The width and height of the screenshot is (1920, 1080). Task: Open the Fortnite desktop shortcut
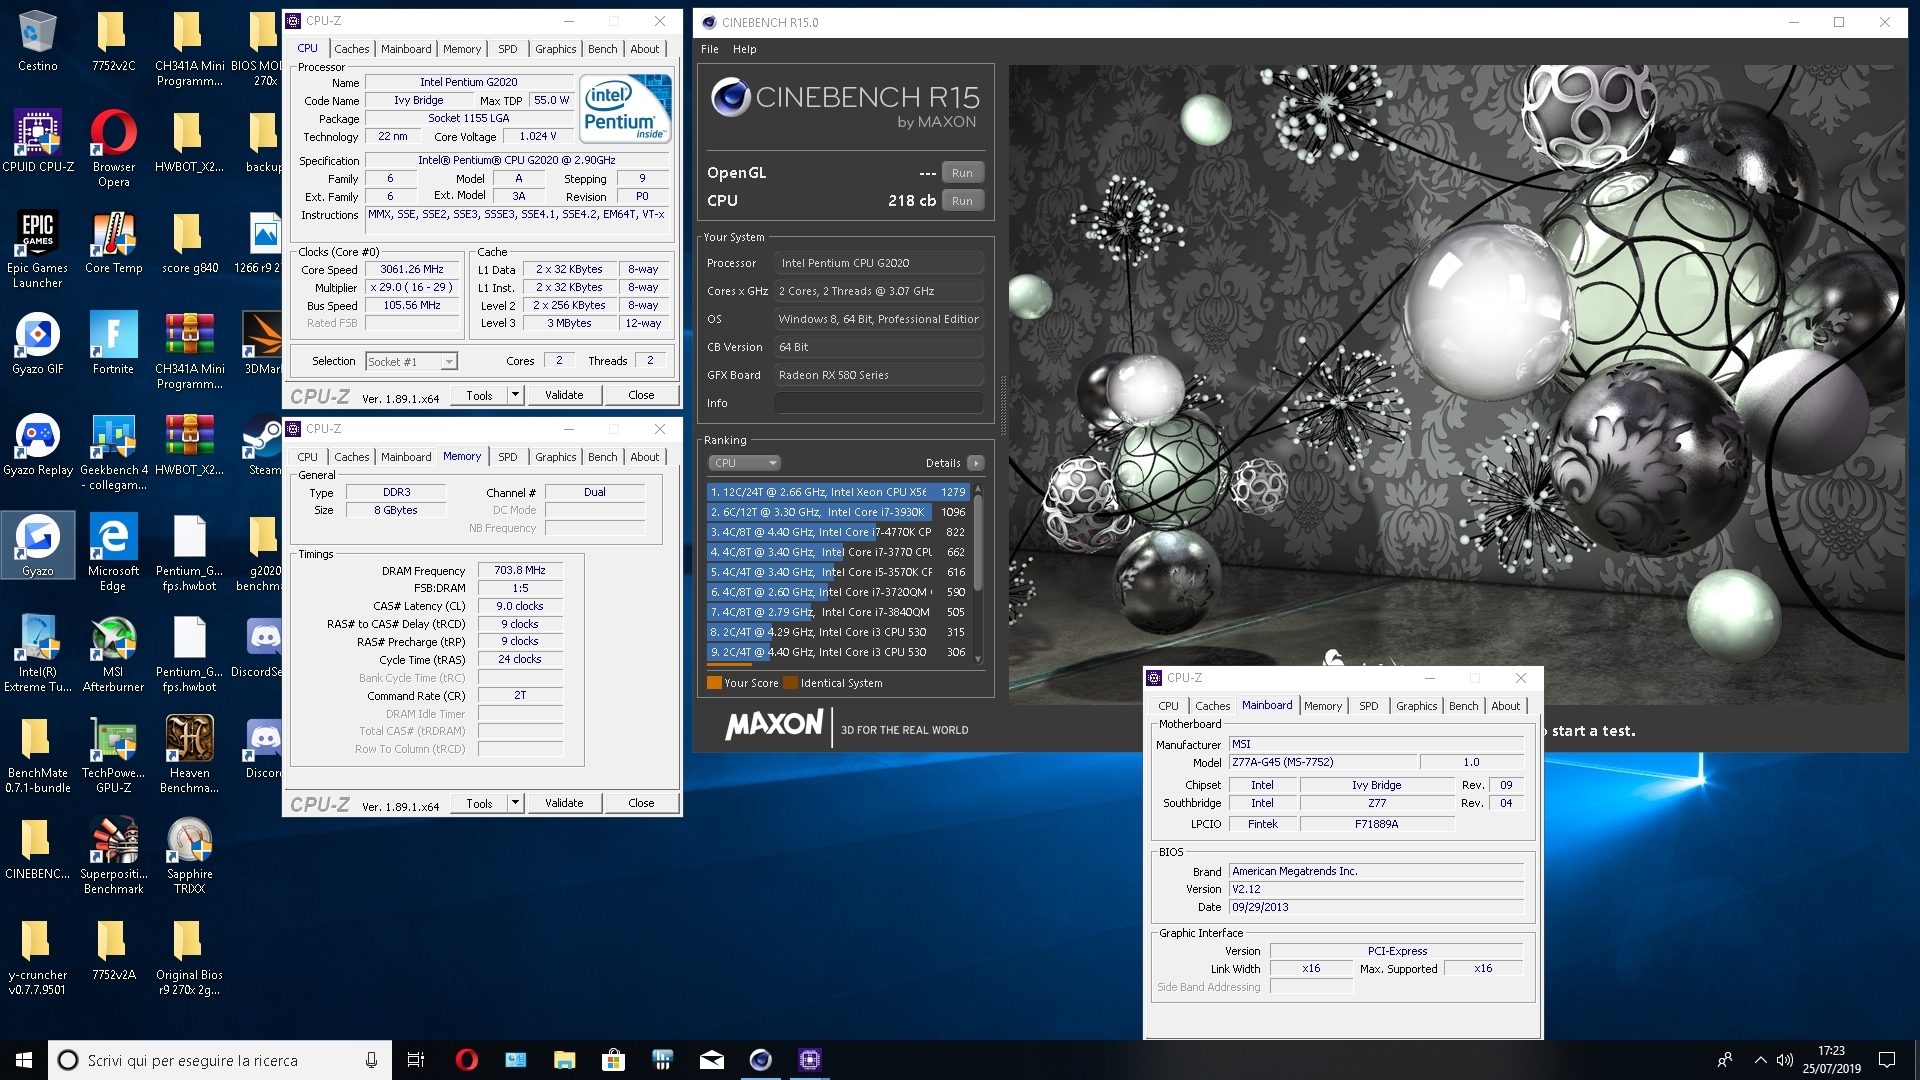point(113,345)
